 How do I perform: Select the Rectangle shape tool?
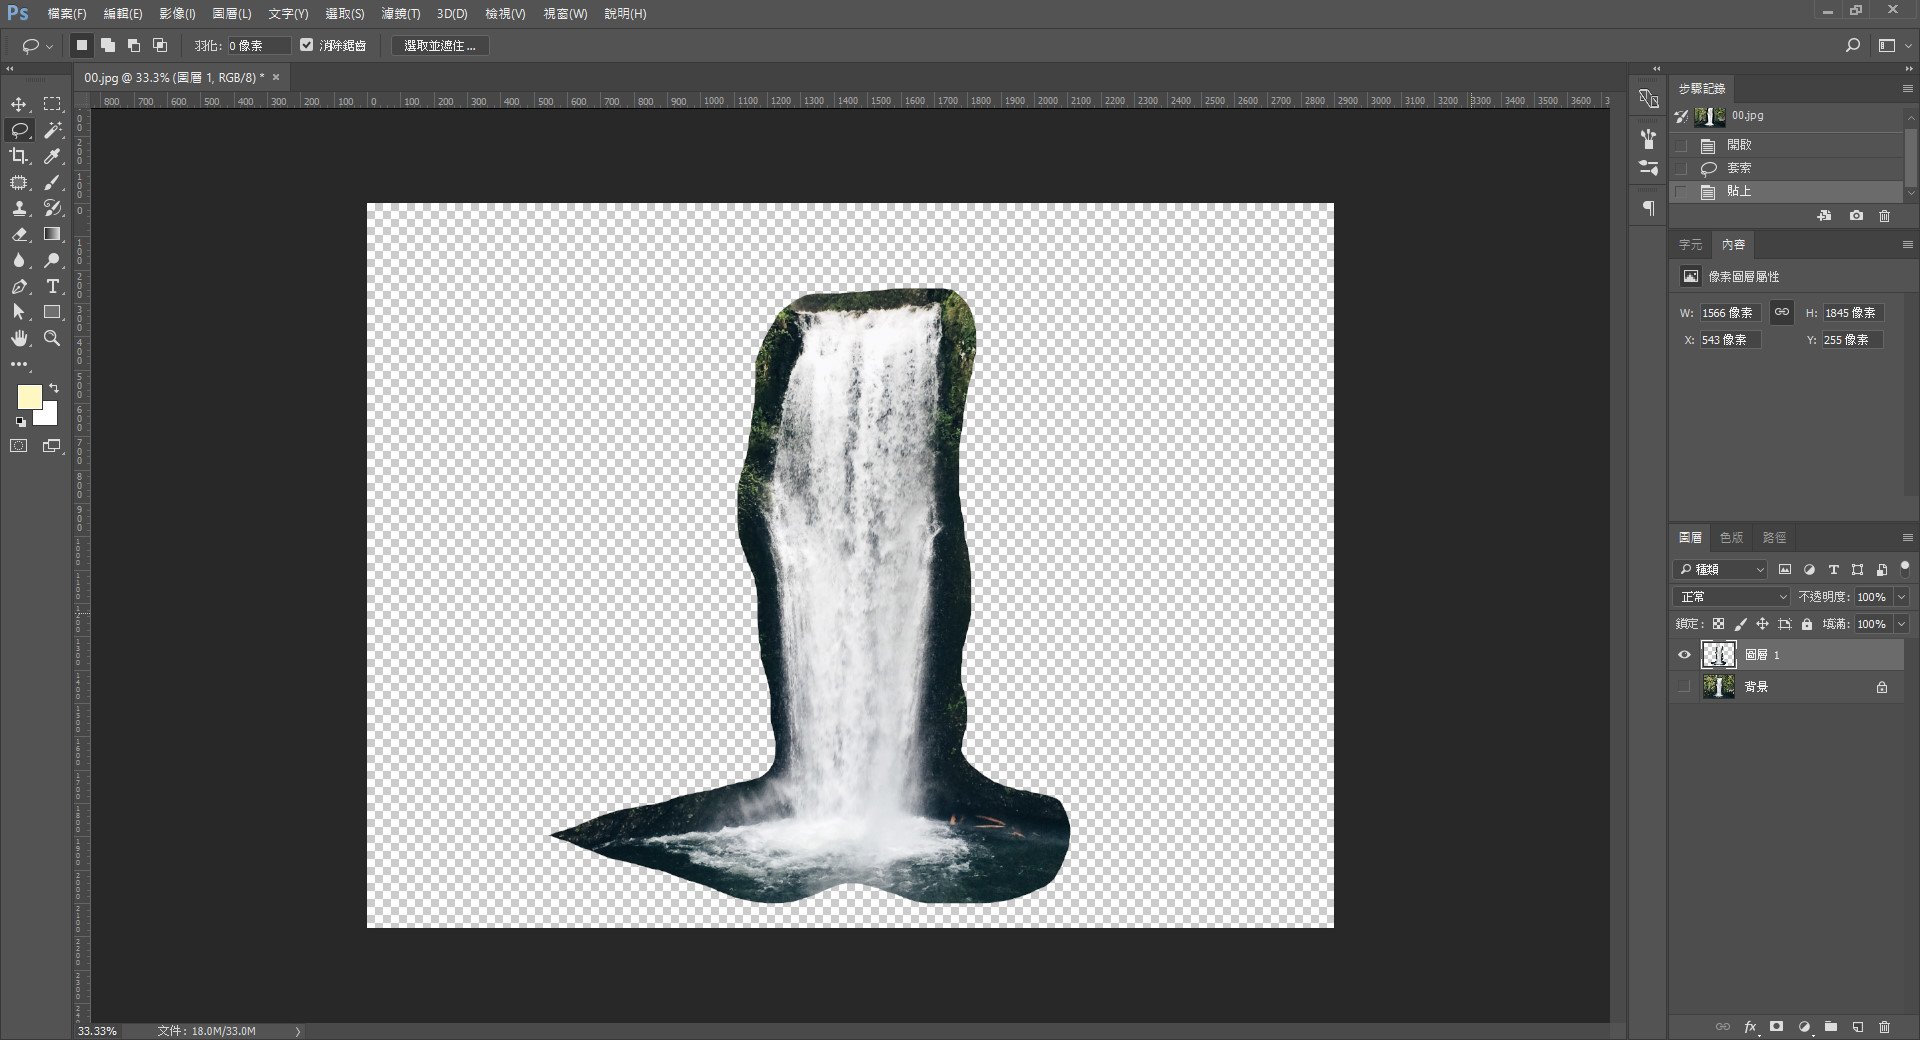click(53, 312)
